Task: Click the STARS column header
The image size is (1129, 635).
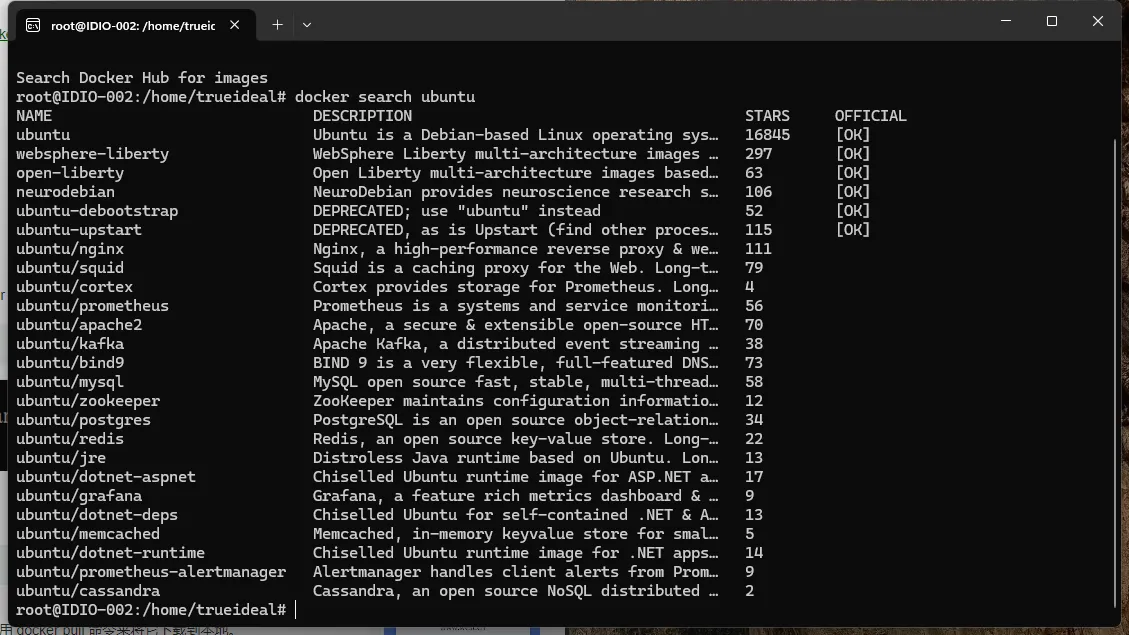Action: 768,116
